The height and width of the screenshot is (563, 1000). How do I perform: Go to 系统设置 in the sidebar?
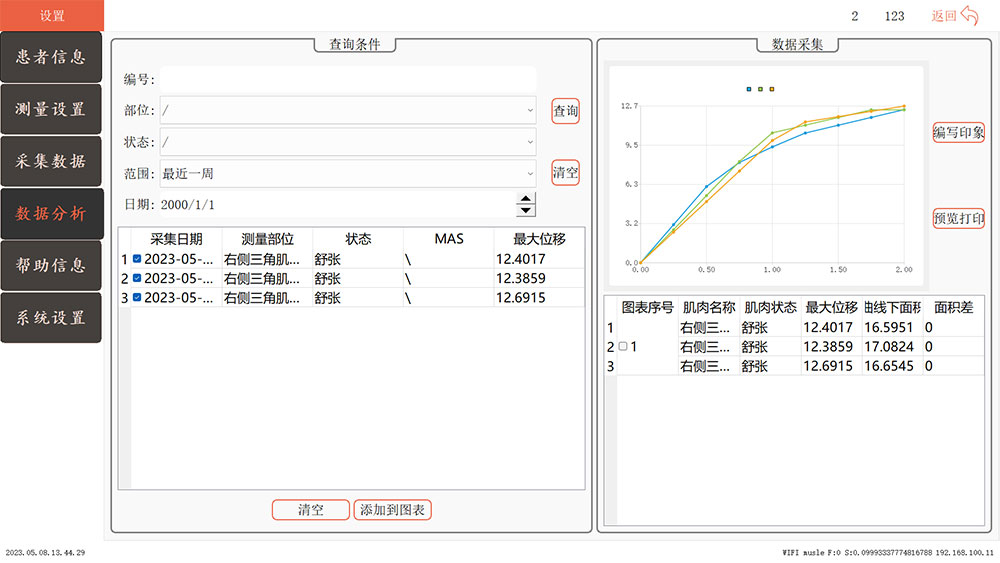click(x=51, y=317)
